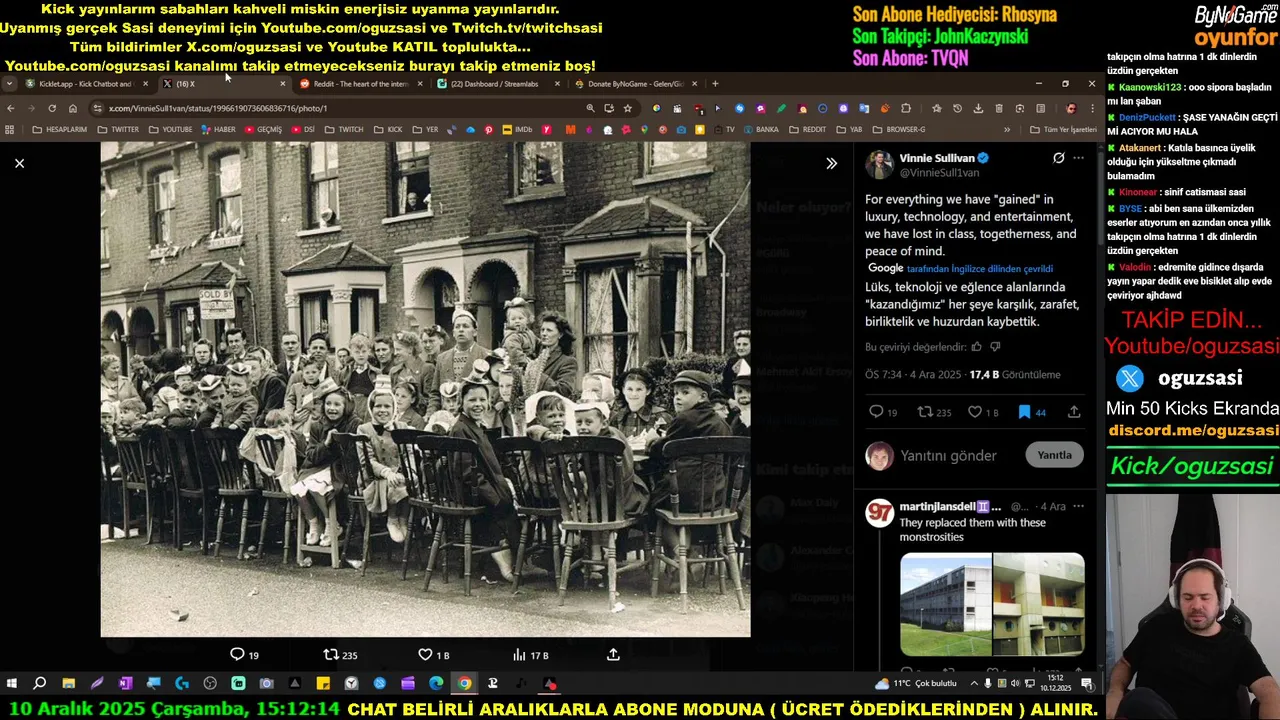Image resolution: width=1280 pixels, height=720 pixels.
Task: Switch to the Dashboard / Streamlabs tab
Action: click(x=497, y=84)
